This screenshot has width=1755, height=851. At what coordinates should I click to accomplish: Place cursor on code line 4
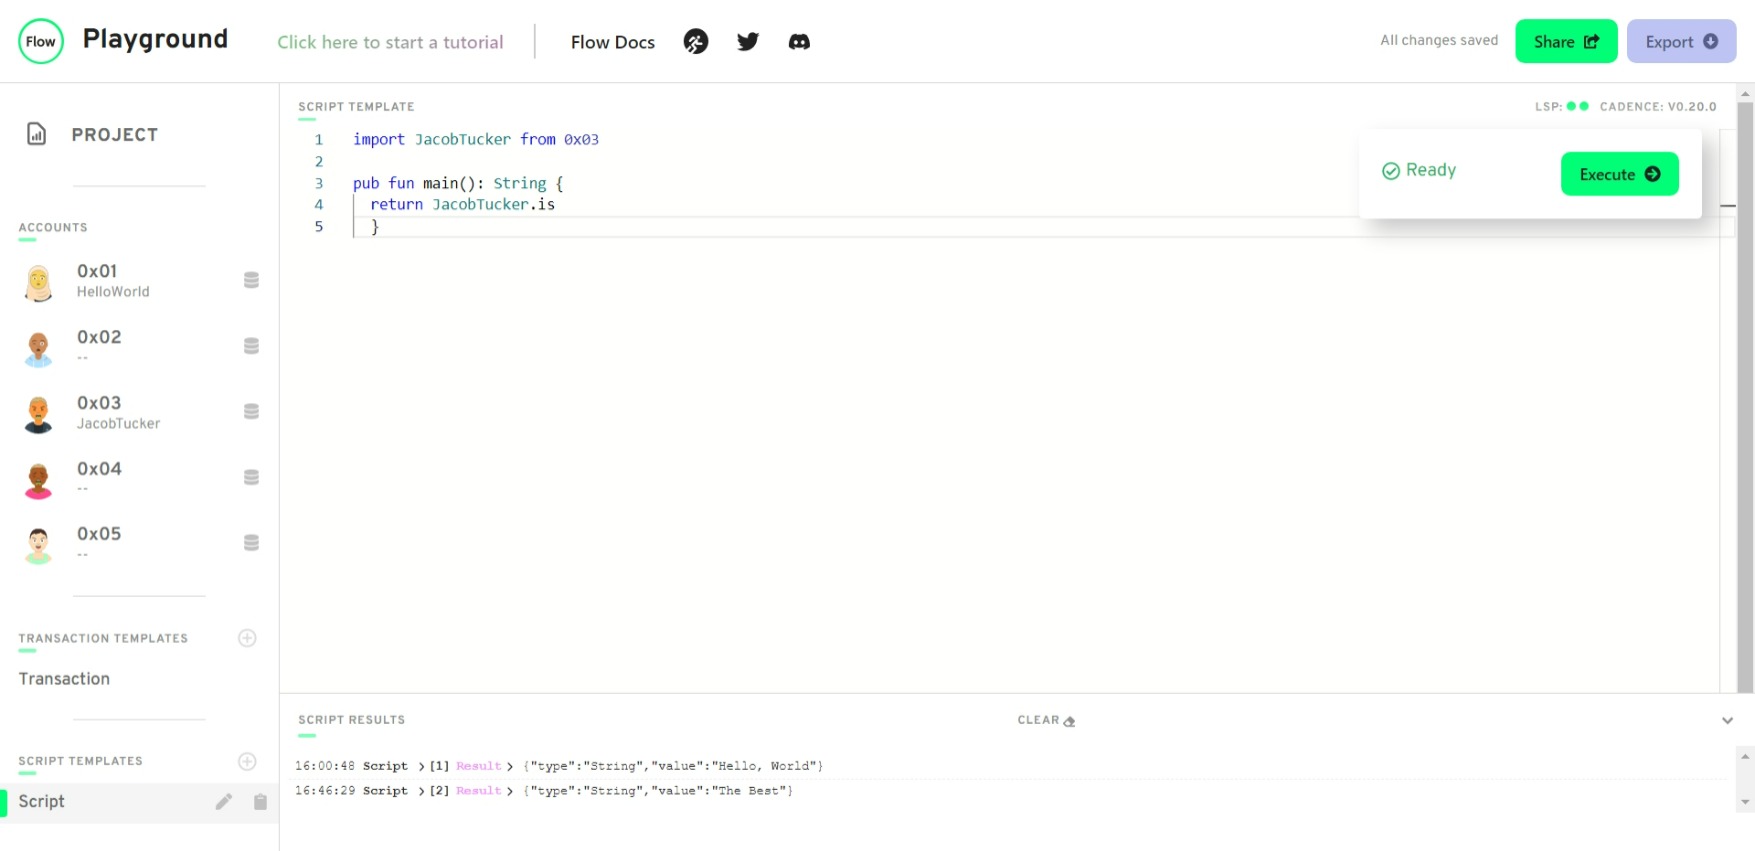[x=462, y=204]
